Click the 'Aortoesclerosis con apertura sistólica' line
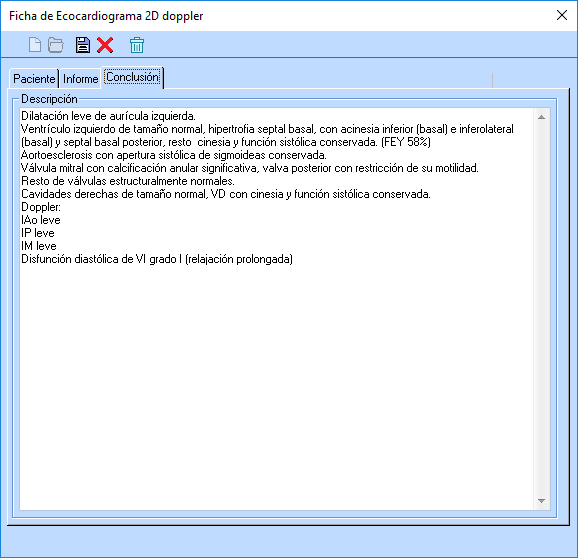The height and width of the screenshot is (558, 578). pyautogui.click(x=174, y=155)
